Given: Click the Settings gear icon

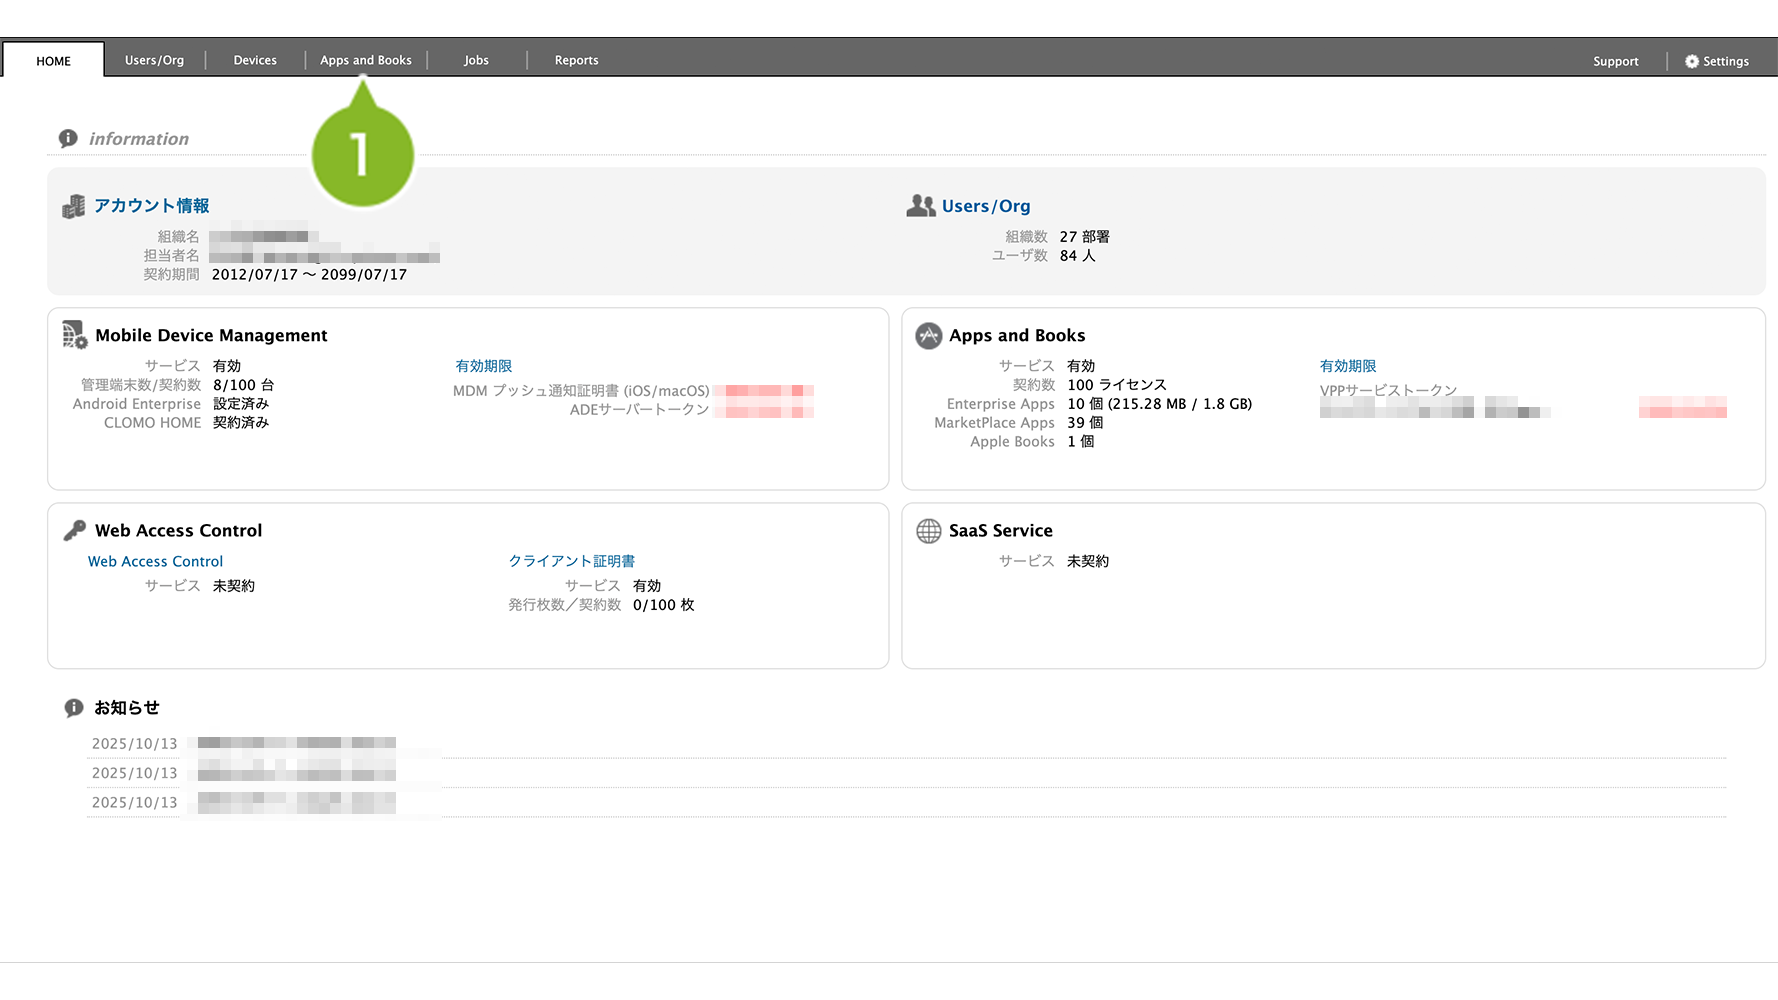Looking at the screenshot, I should (1691, 61).
